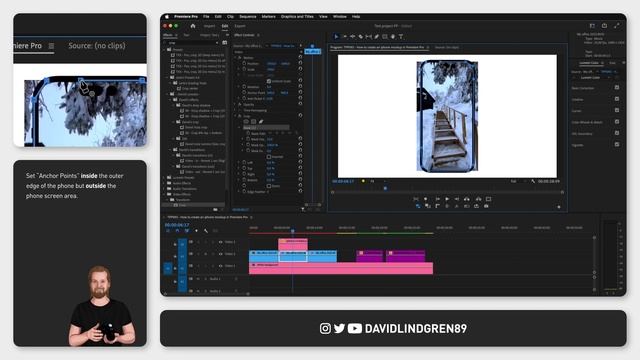Viewport: 640px width, 360px height.
Task: Click the Home icon
Action: [x=193, y=26]
